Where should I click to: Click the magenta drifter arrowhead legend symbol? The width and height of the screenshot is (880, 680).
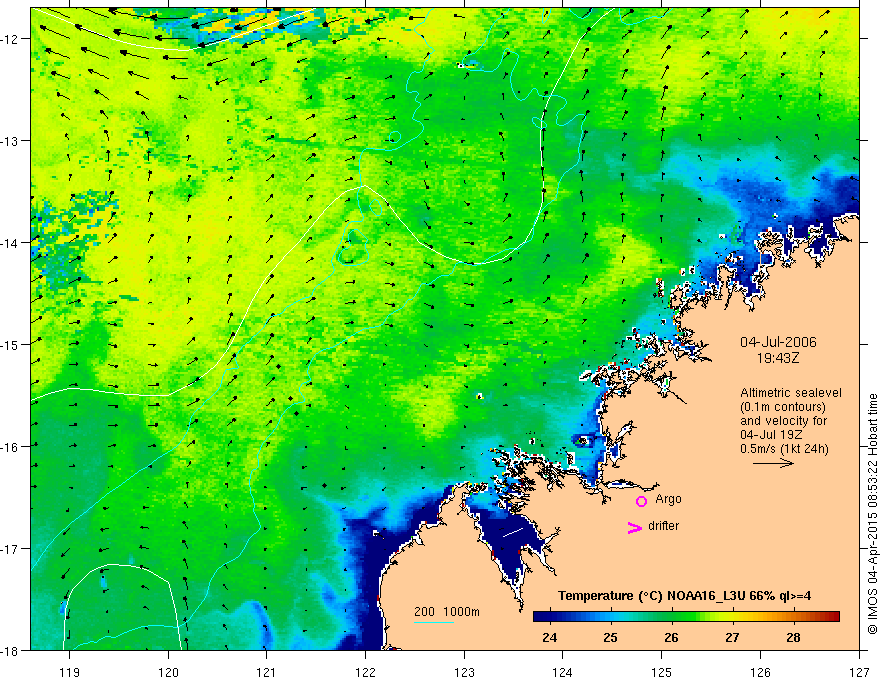coord(635,528)
